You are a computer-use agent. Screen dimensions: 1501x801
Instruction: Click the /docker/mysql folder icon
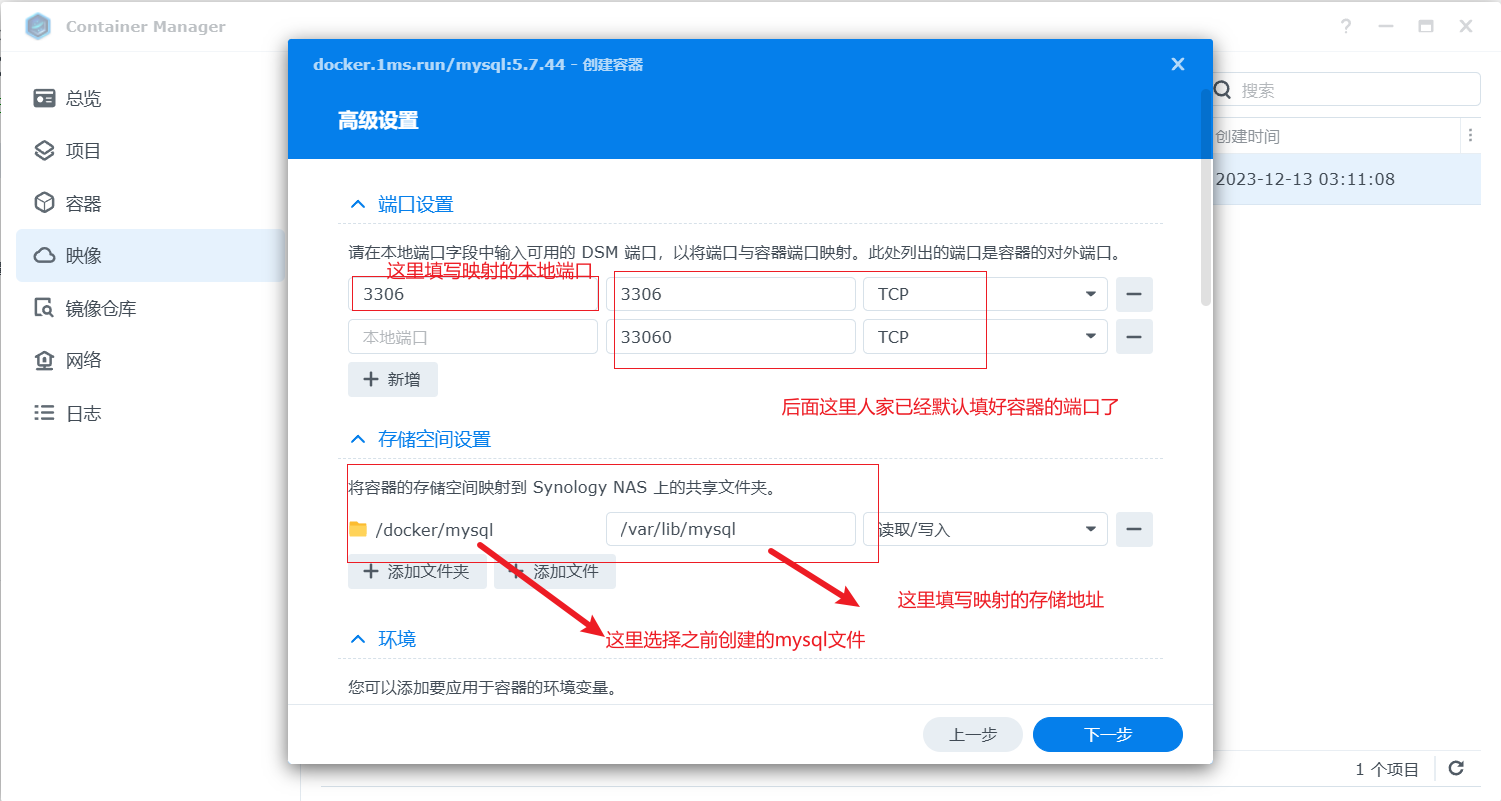coord(358,529)
